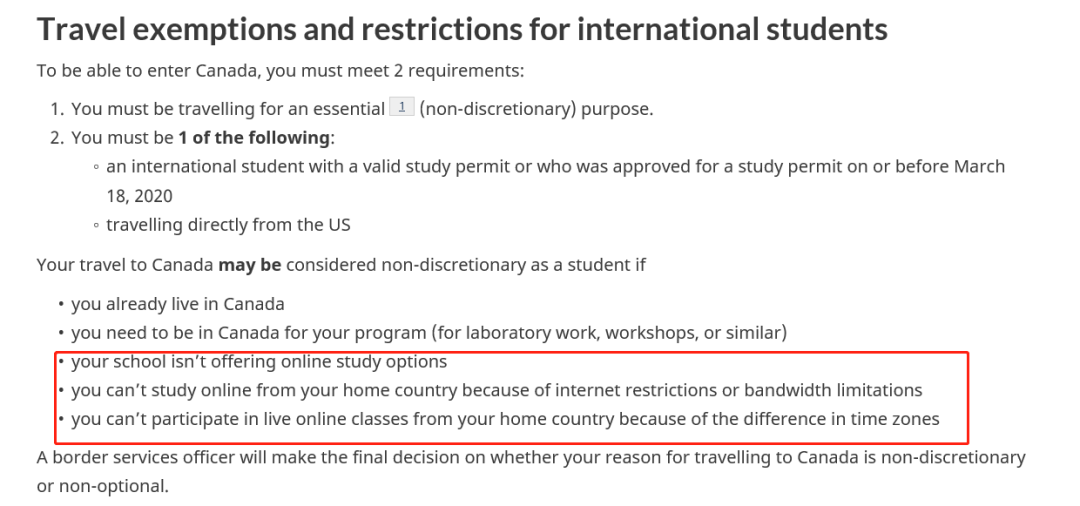
Task: Click the 'Travel exemptions and restrictions' page heading
Action: click(461, 30)
